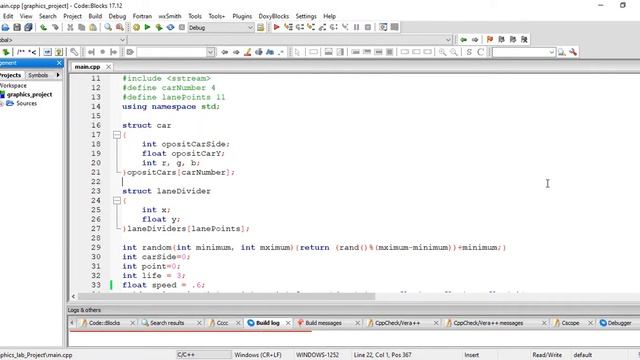Show more Management tabs arrow

[58, 75]
